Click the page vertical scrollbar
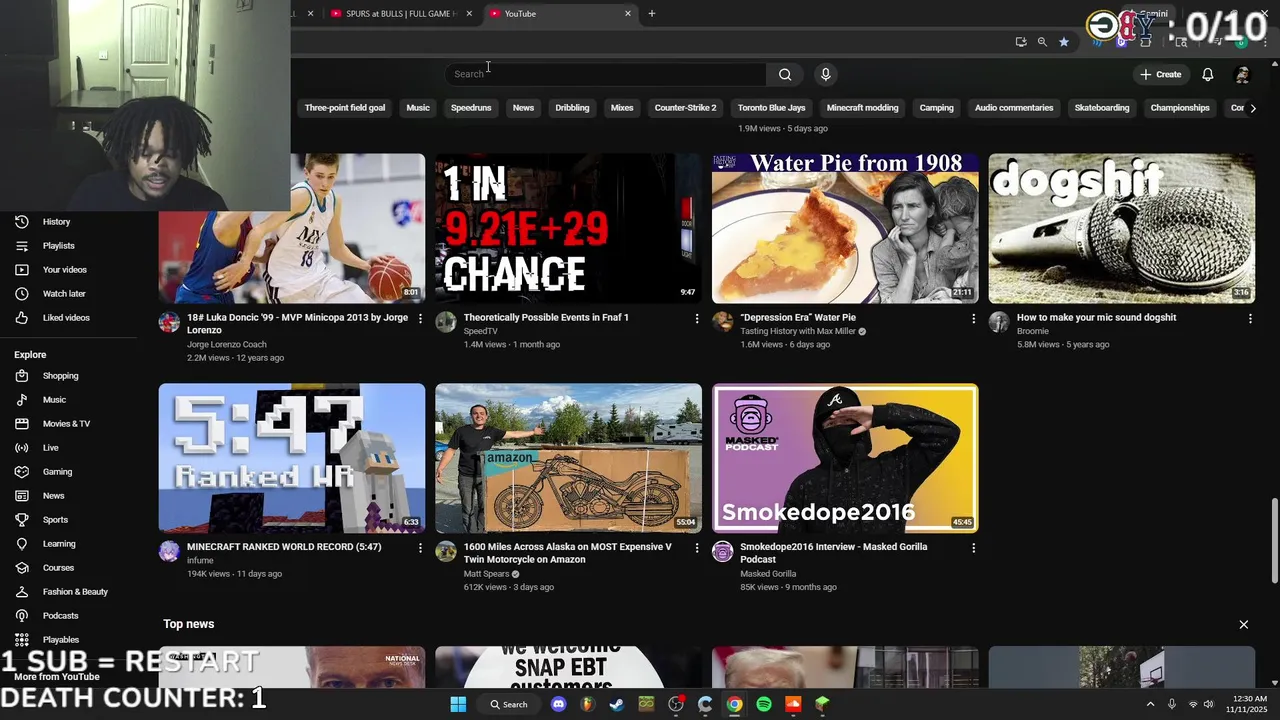 point(1274,542)
